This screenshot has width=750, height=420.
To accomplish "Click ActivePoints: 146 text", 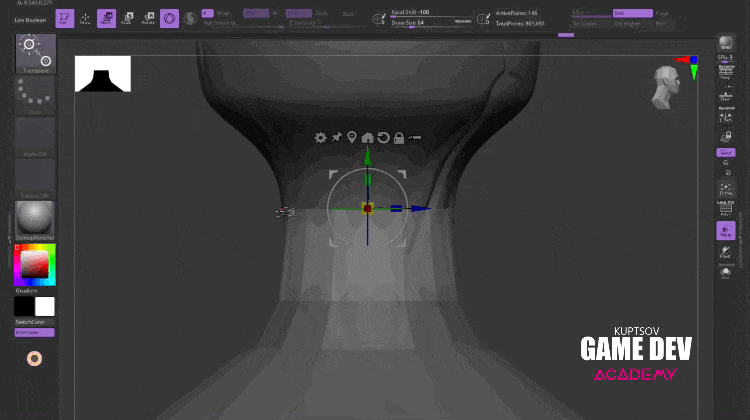I will [x=516, y=13].
